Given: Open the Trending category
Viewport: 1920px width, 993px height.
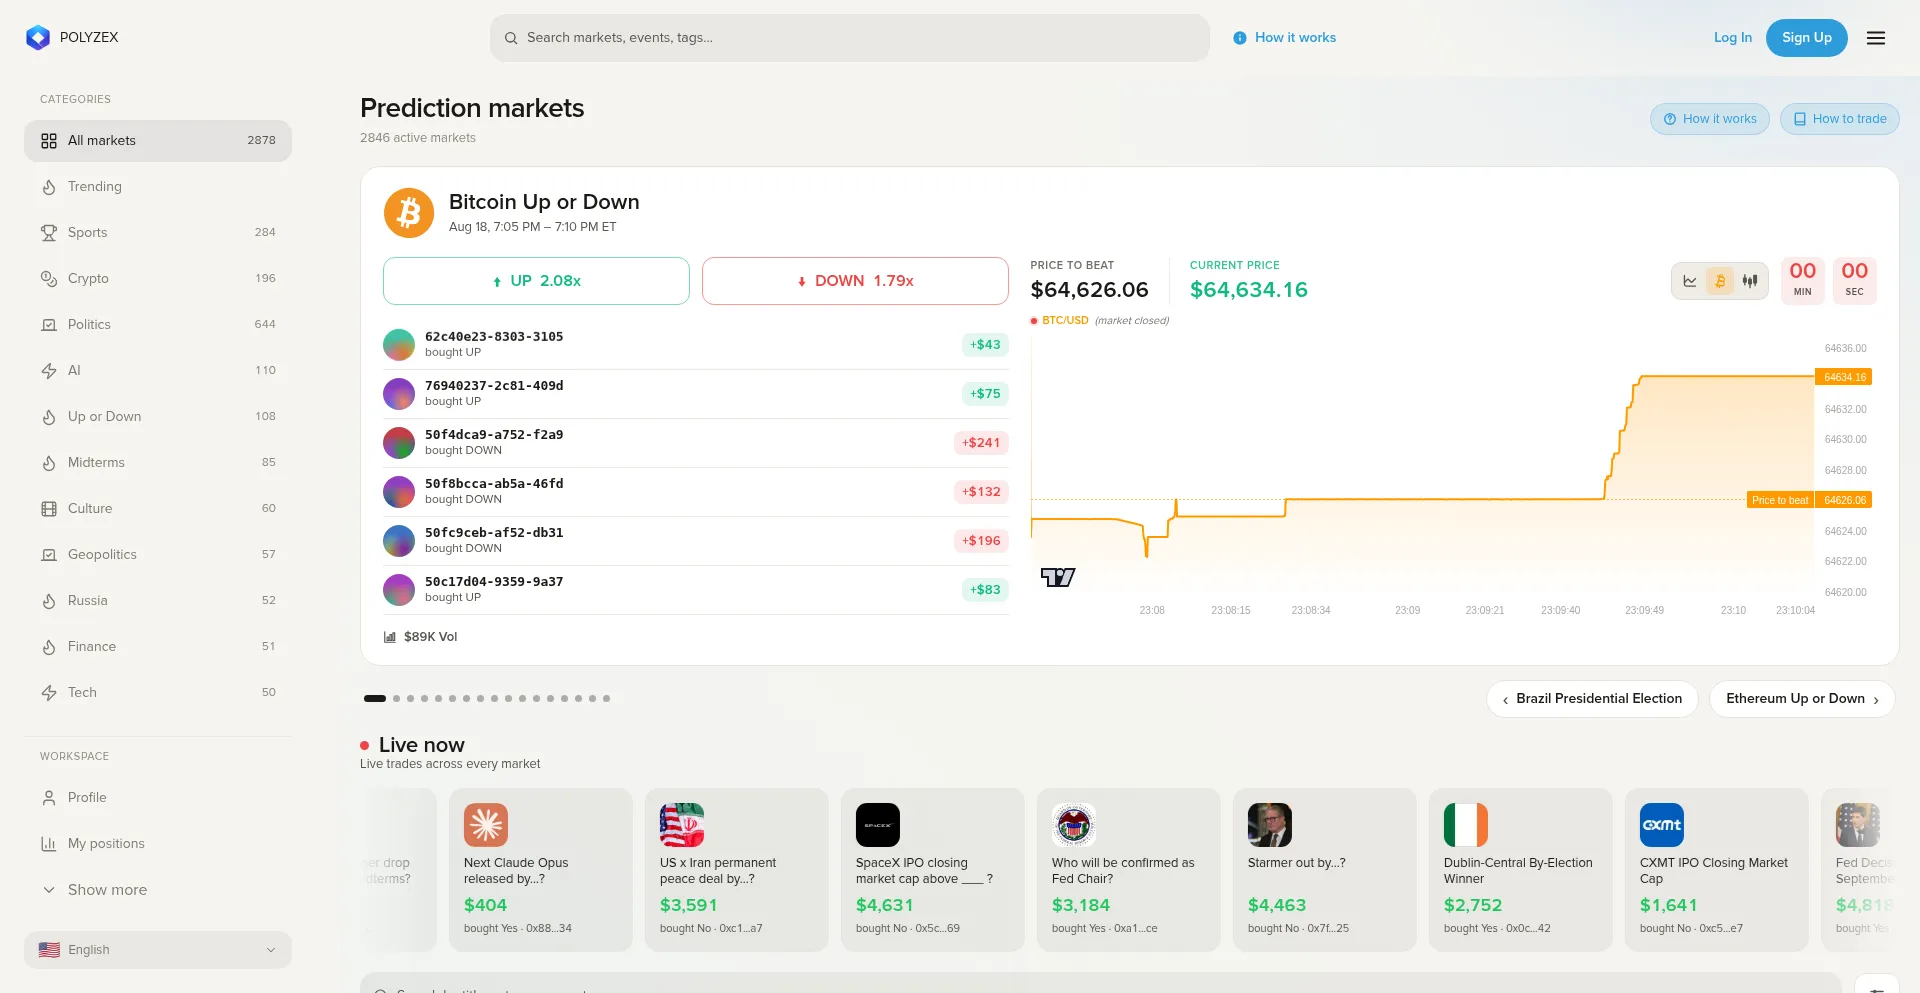Looking at the screenshot, I should click(x=158, y=187).
